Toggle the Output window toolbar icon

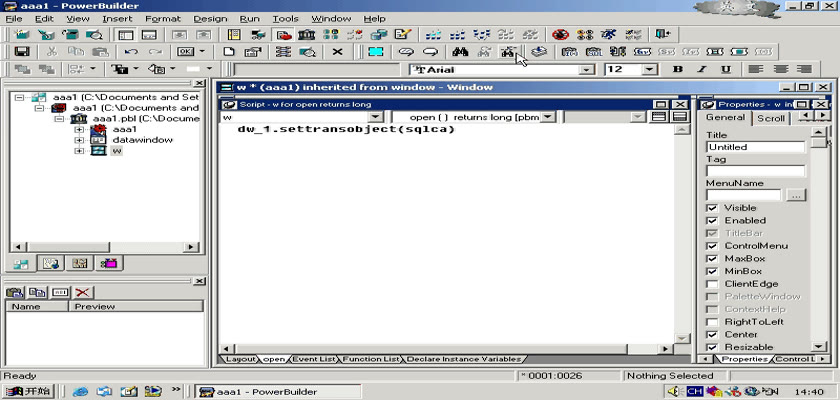point(149,35)
